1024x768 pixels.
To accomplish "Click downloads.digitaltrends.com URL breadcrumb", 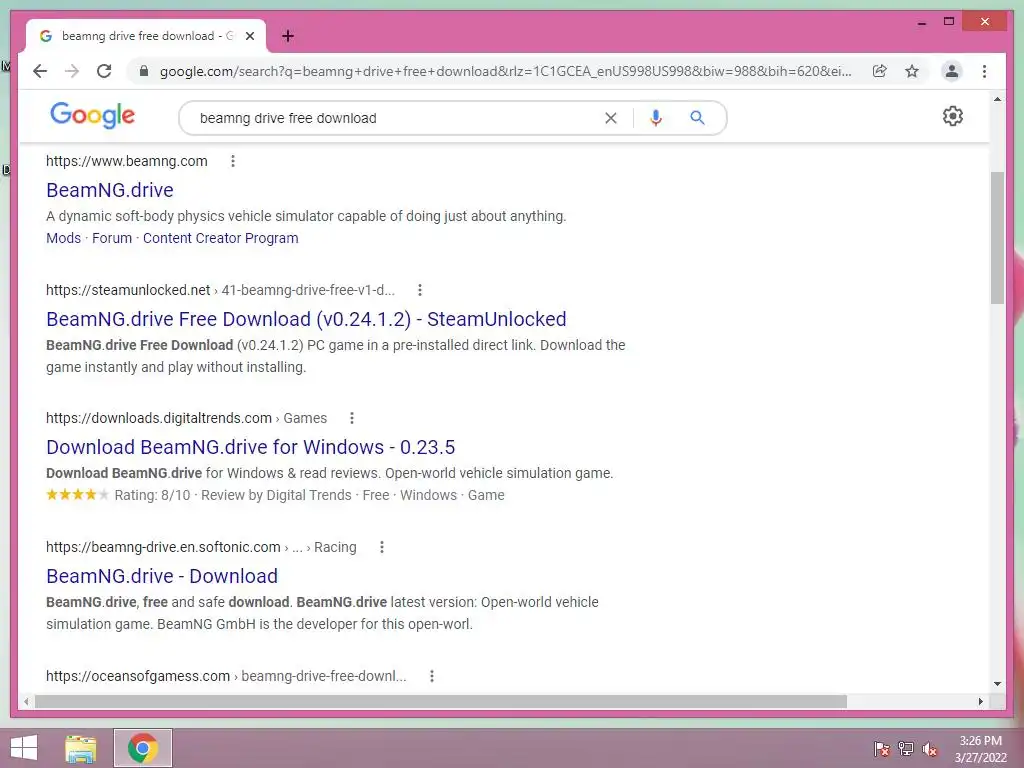I will pyautogui.click(x=186, y=418).
